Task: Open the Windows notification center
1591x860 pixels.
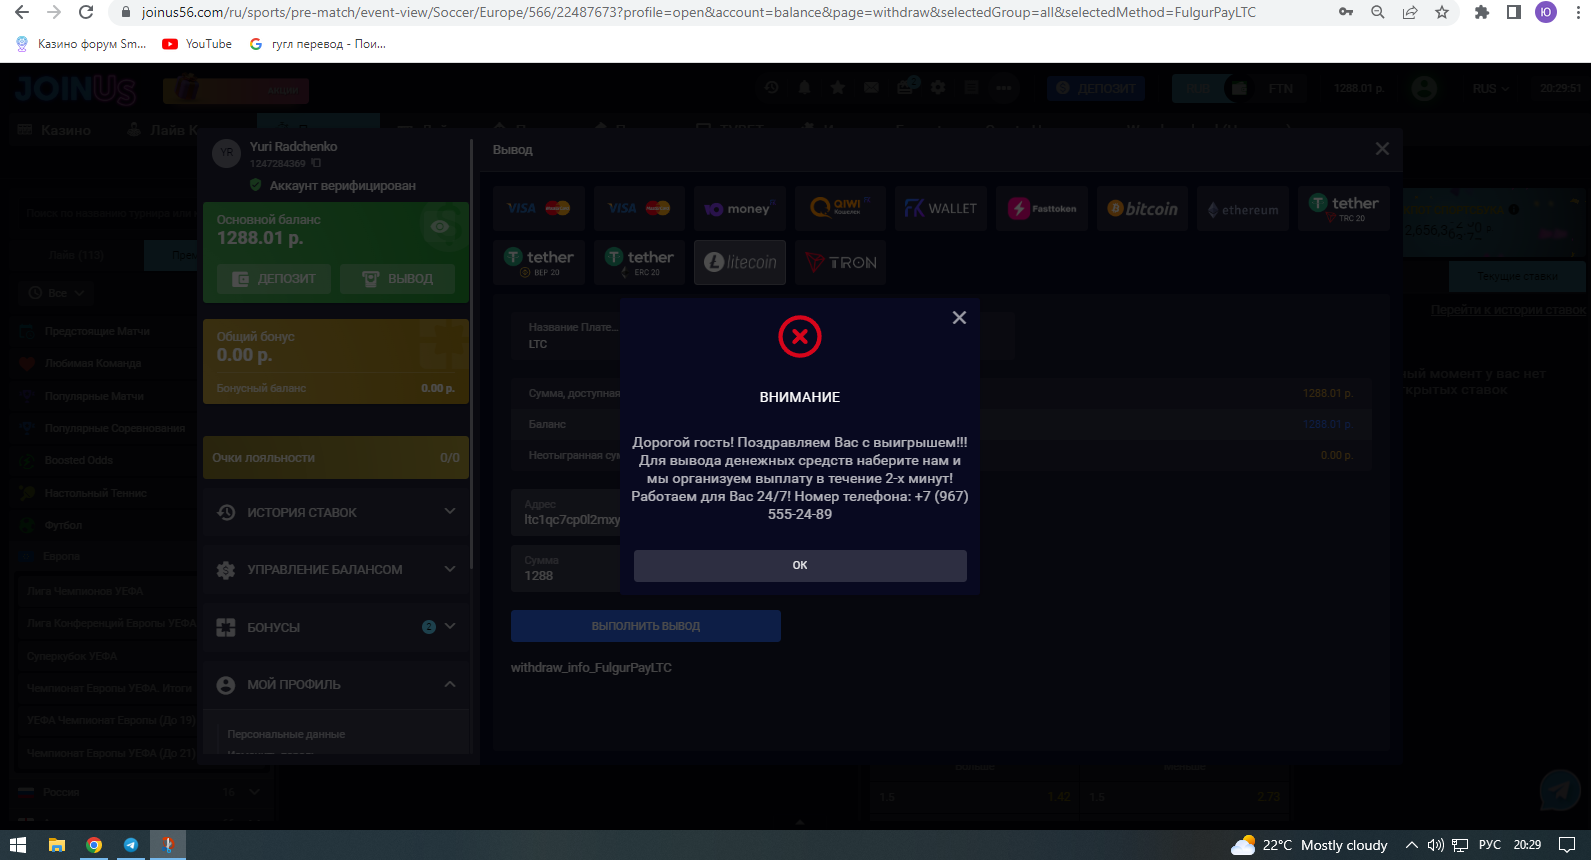Action: [x=1567, y=845]
